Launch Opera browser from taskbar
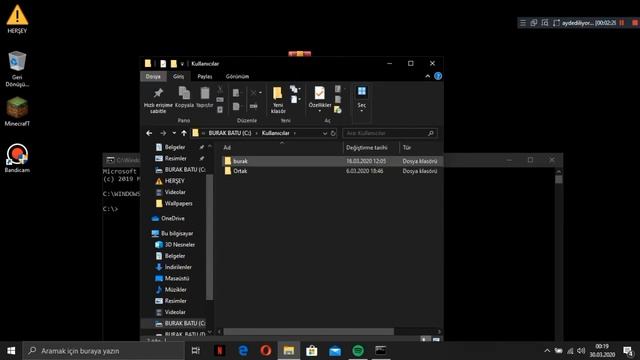640x360 pixels. [x=266, y=351]
